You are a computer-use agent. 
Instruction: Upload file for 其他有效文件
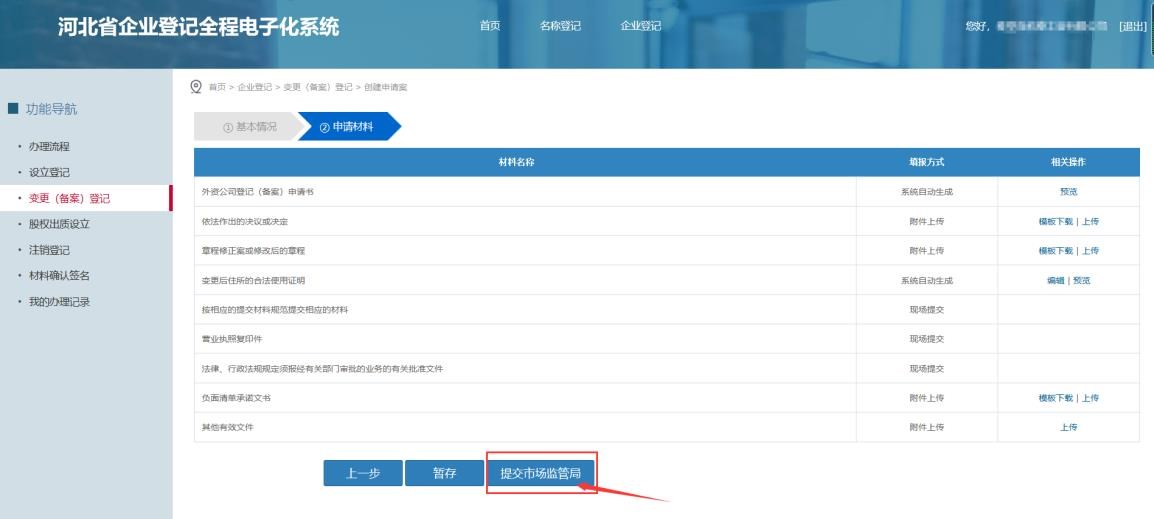pos(1068,427)
